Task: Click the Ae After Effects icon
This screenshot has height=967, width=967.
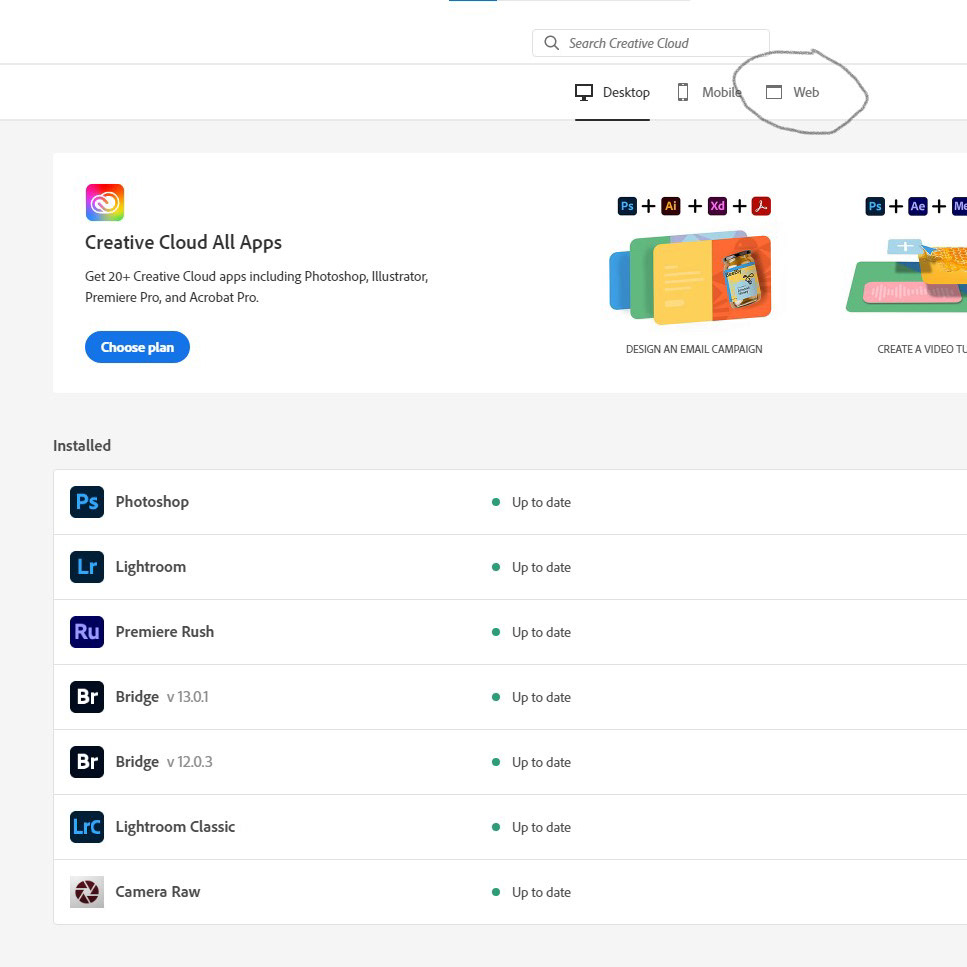Action: (918, 206)
